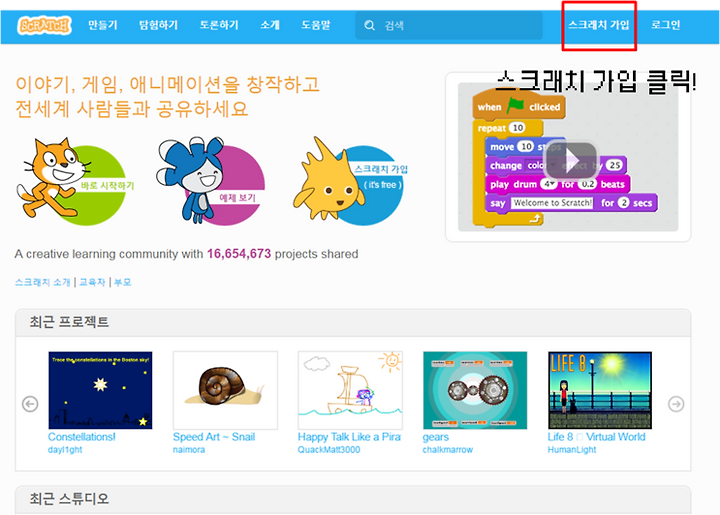Image resolution: width=720 pixels, height=515 pixels.
Task: Focus the 검색 search field
Action: [449, 25]
